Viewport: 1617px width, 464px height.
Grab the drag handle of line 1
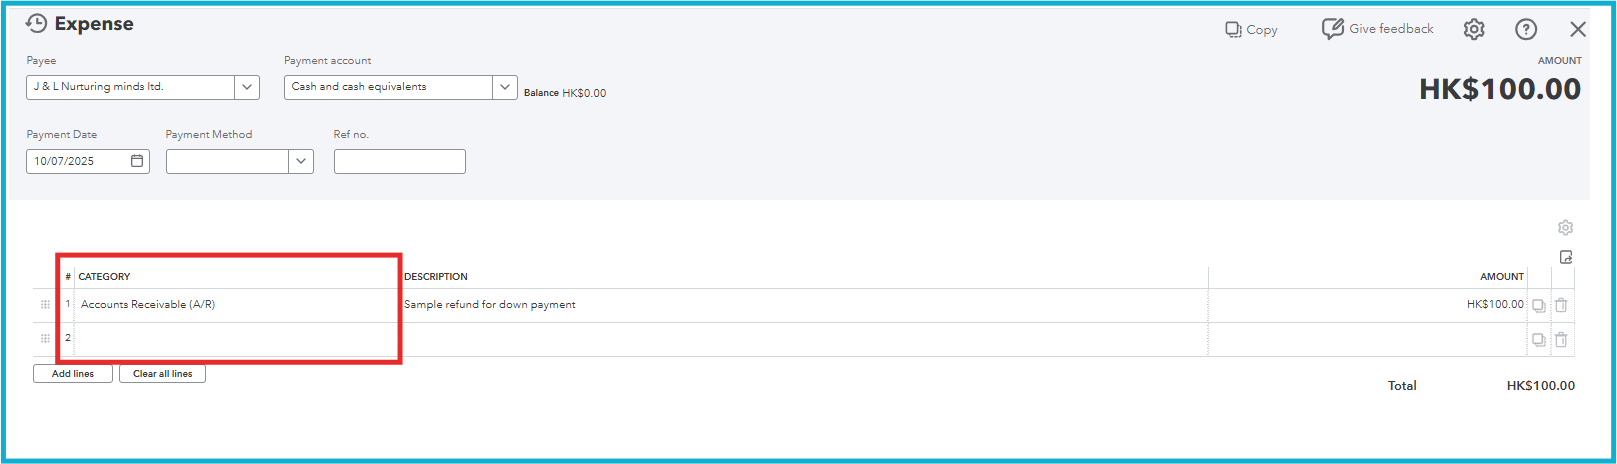45,305
